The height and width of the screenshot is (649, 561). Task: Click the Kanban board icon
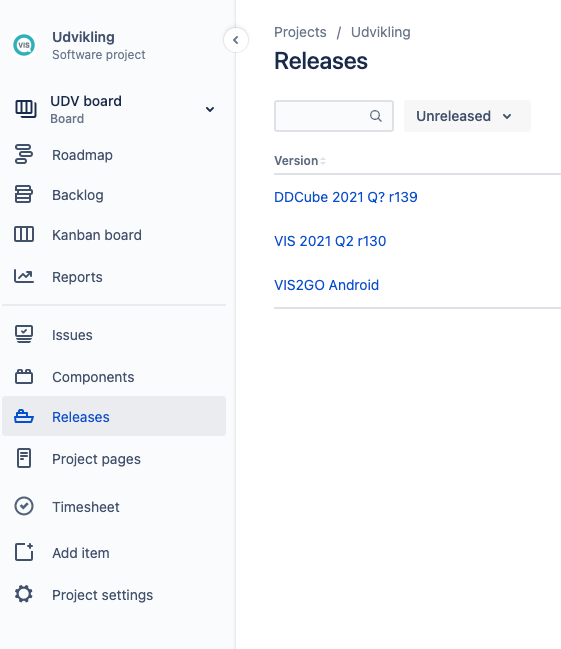click(24, 234)
